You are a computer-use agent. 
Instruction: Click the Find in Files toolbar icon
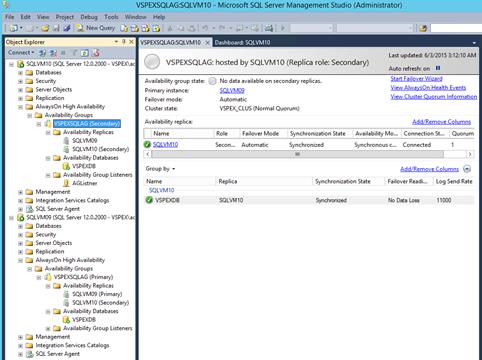point(423,28)
